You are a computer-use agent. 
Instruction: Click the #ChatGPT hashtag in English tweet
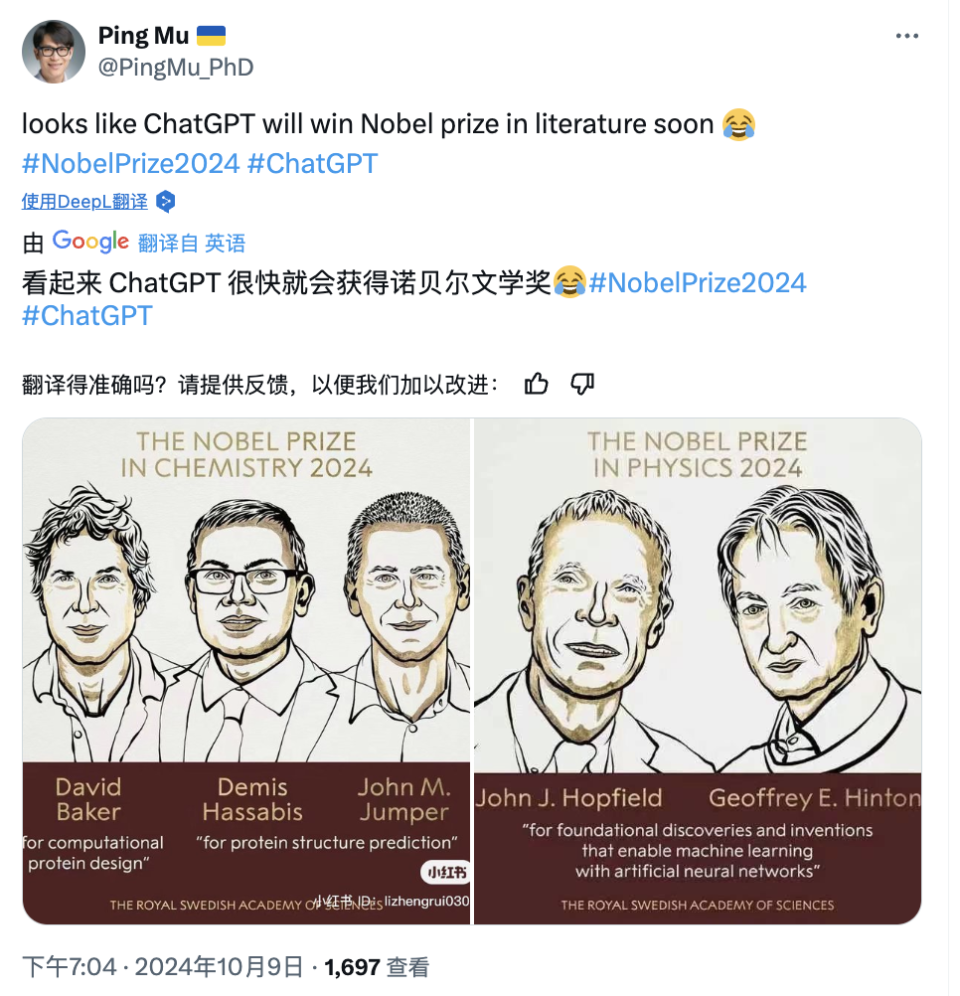pyautogui.click(x=312, y=164)
